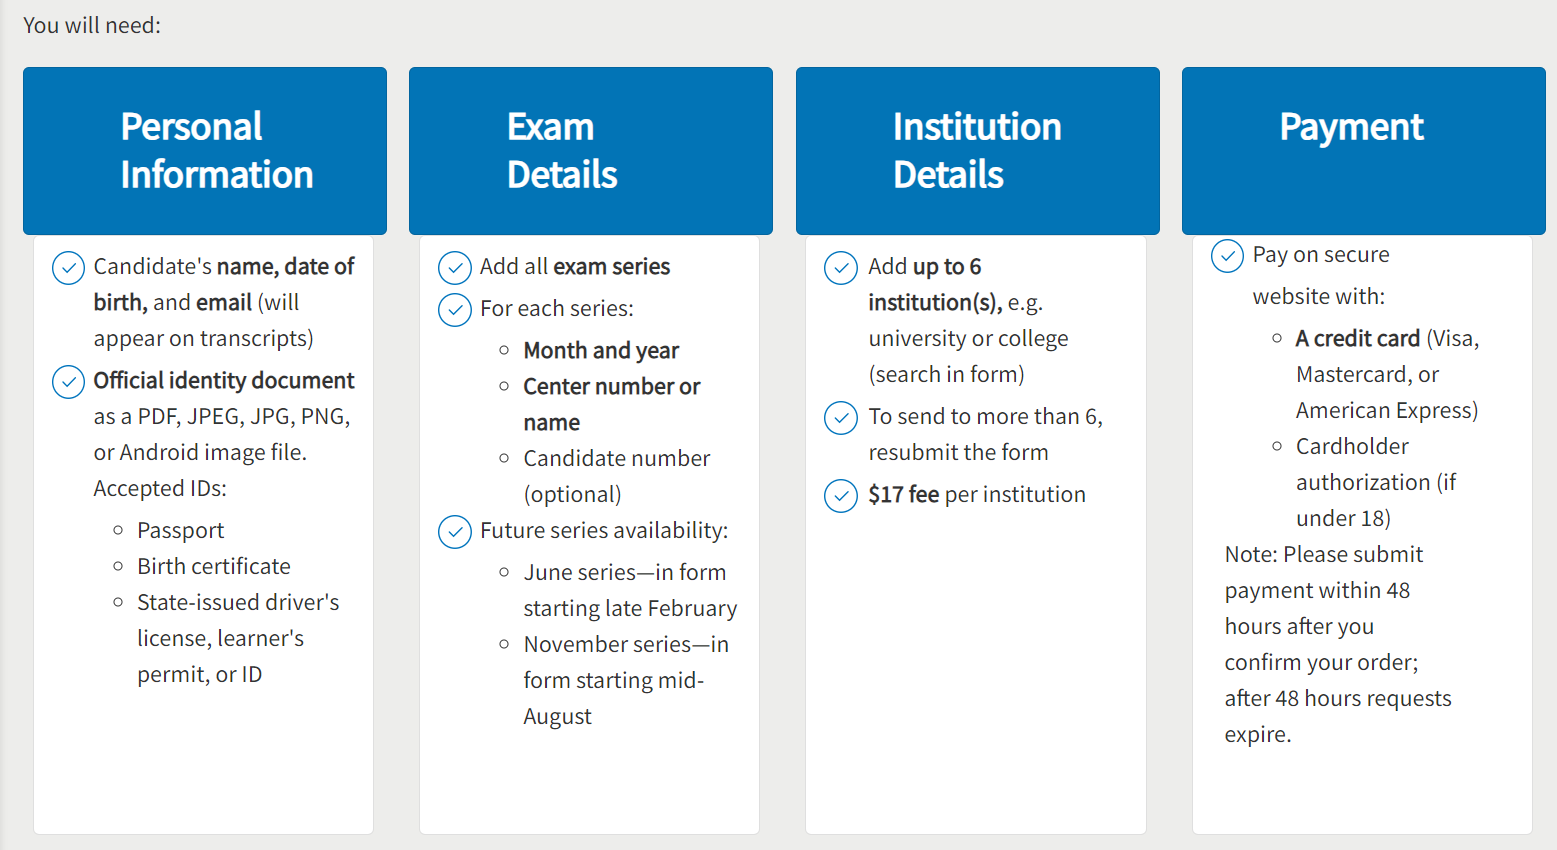
Task: Click the Center number or name item
Action: click(x=612, y=404)
